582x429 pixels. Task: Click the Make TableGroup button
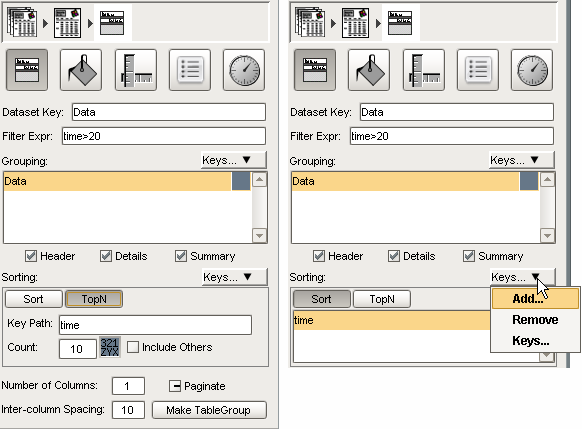point(209,410)
